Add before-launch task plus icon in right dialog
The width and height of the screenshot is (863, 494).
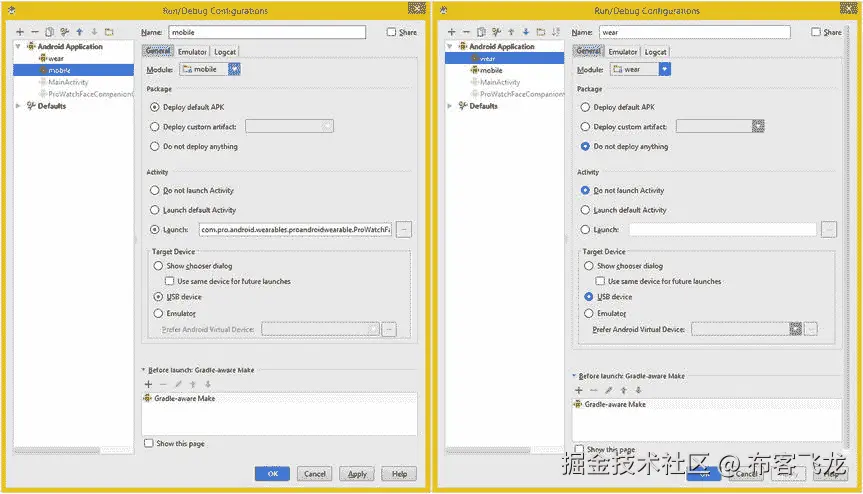coord(578,390)
